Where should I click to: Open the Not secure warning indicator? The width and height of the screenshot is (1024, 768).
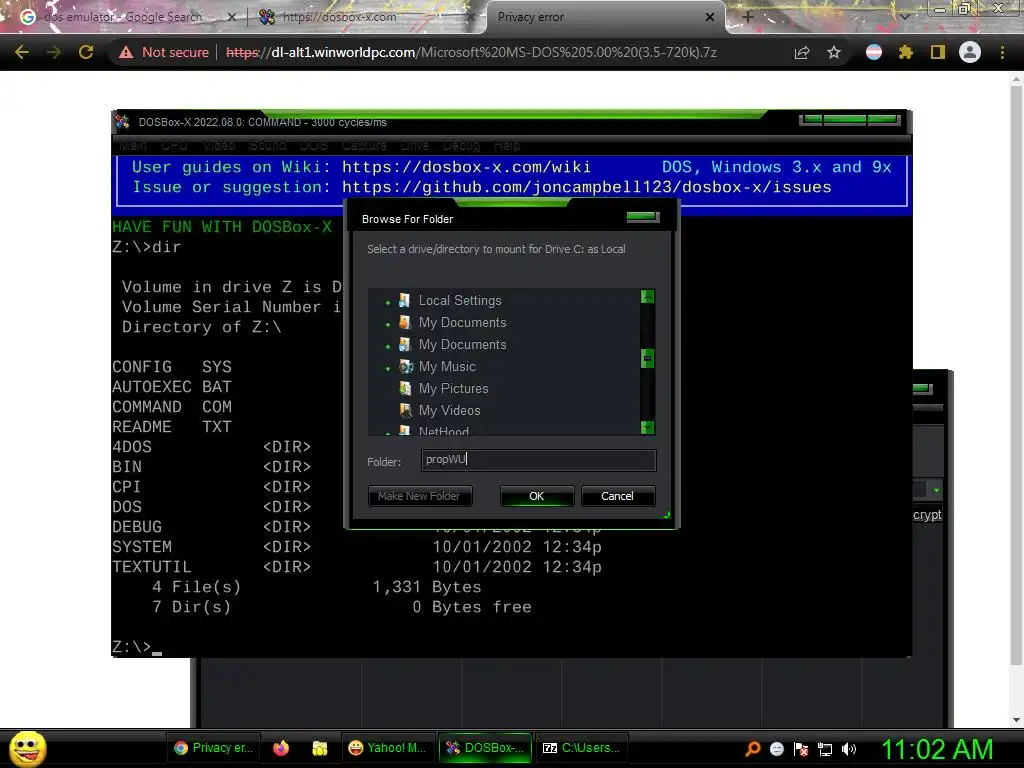[x=164, y=52]
